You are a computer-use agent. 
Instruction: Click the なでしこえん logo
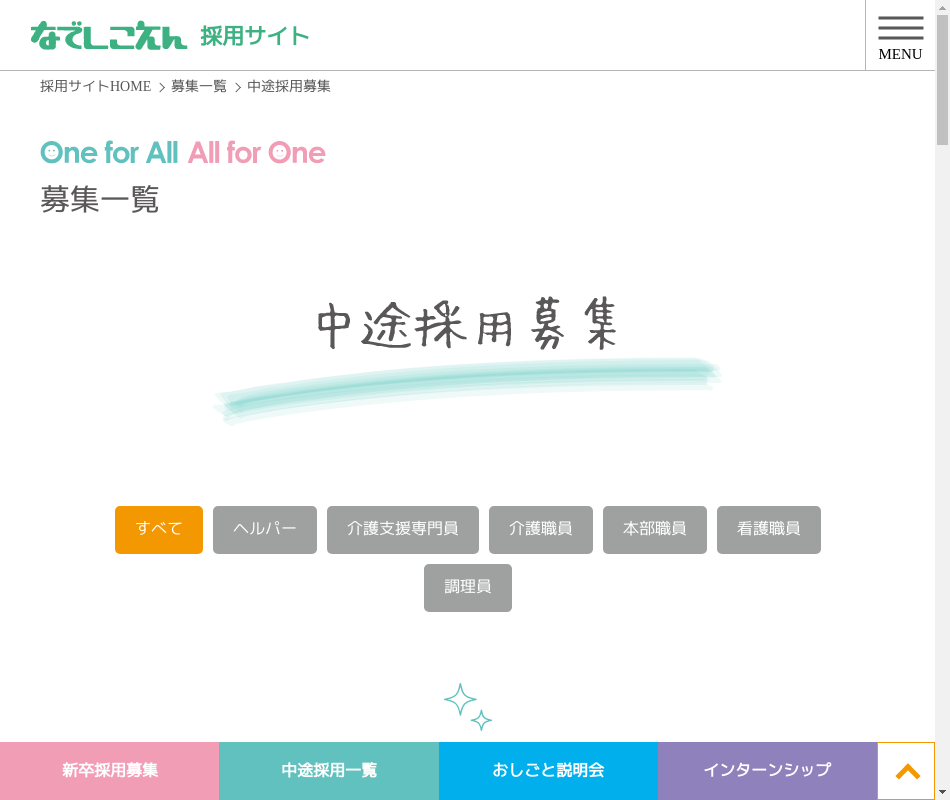tap(109, 36)
